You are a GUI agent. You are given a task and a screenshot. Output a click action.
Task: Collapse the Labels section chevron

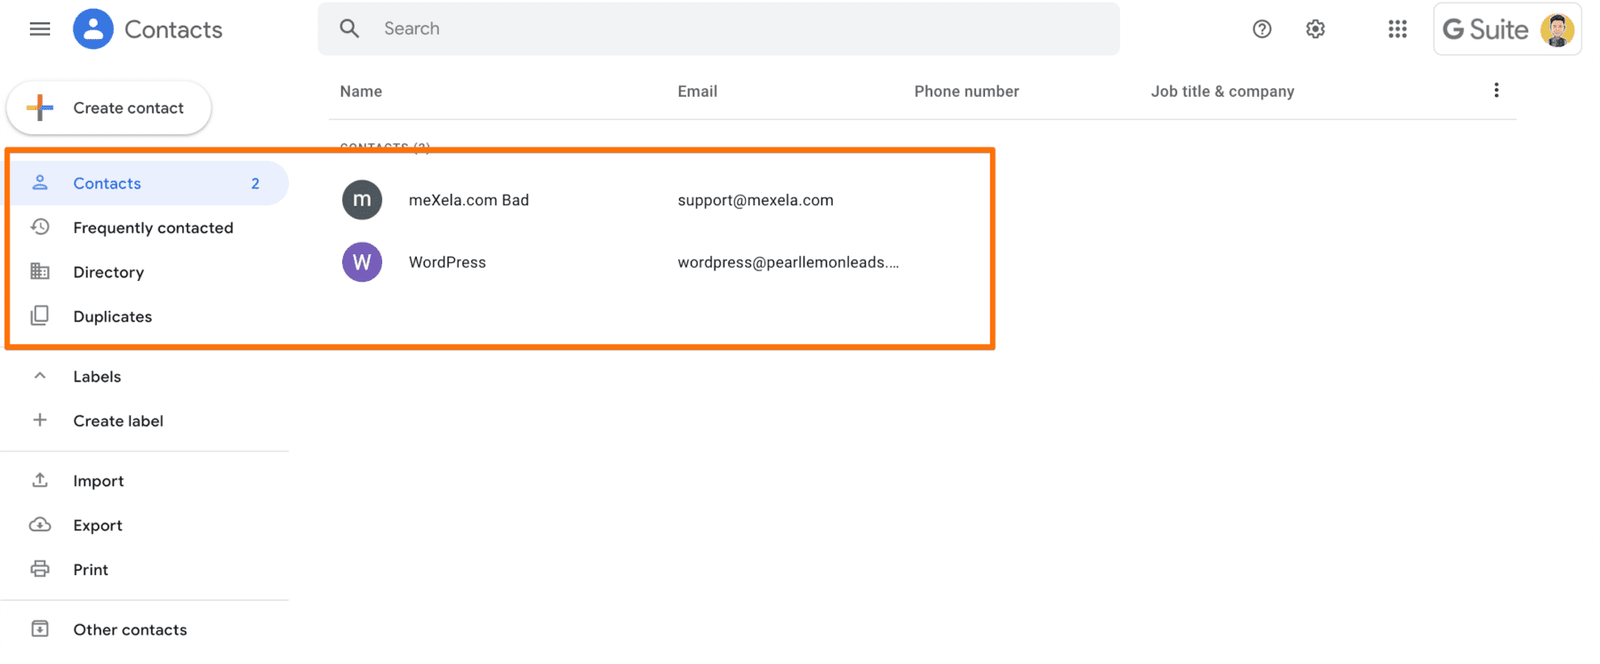(x=40, y=376)
